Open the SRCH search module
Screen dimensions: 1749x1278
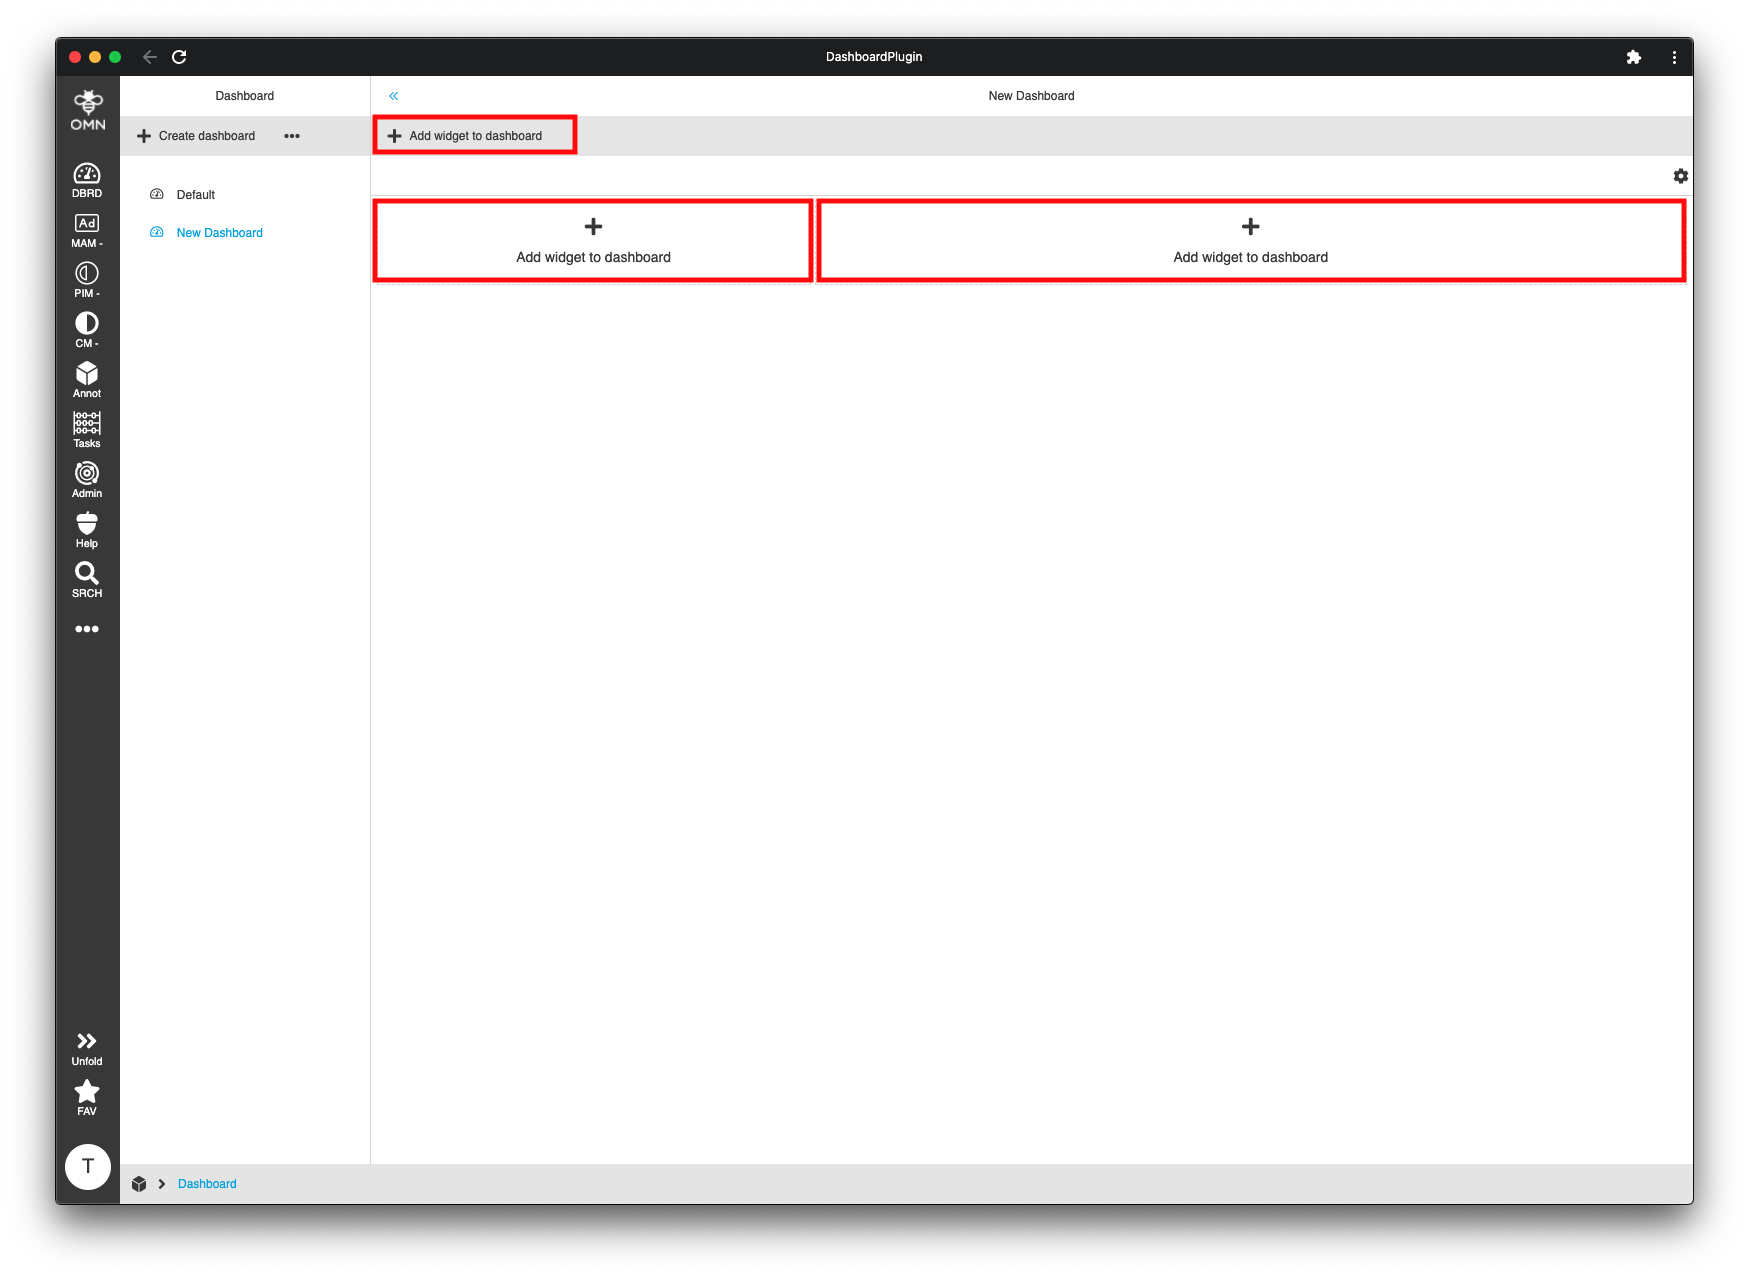pos(87,578)
